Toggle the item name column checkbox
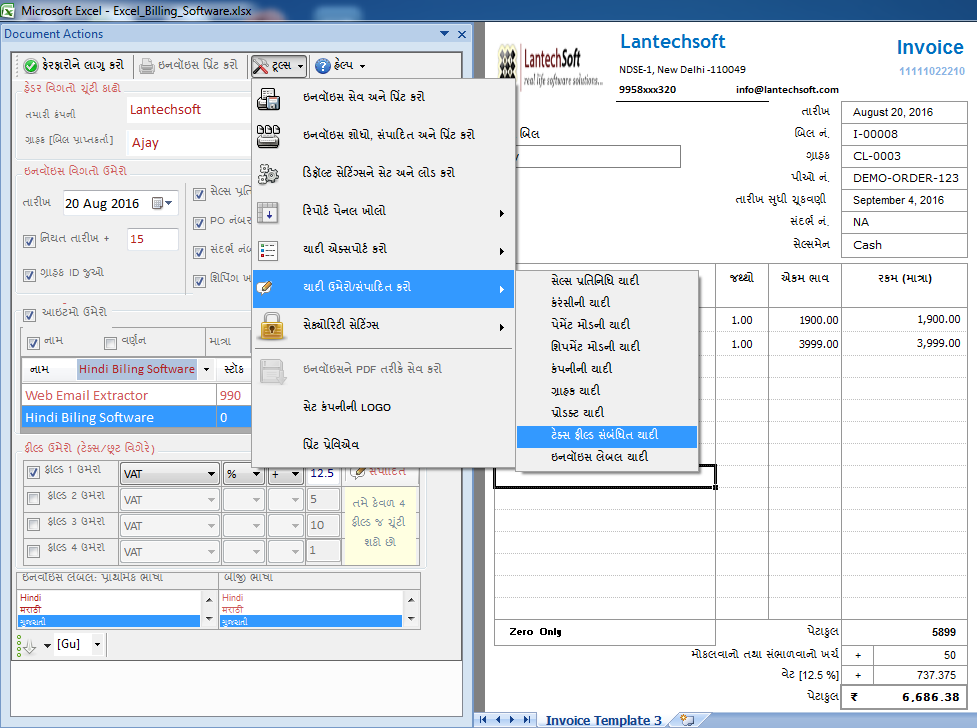This screenshot has height=728, width=977. coord(34,343)
